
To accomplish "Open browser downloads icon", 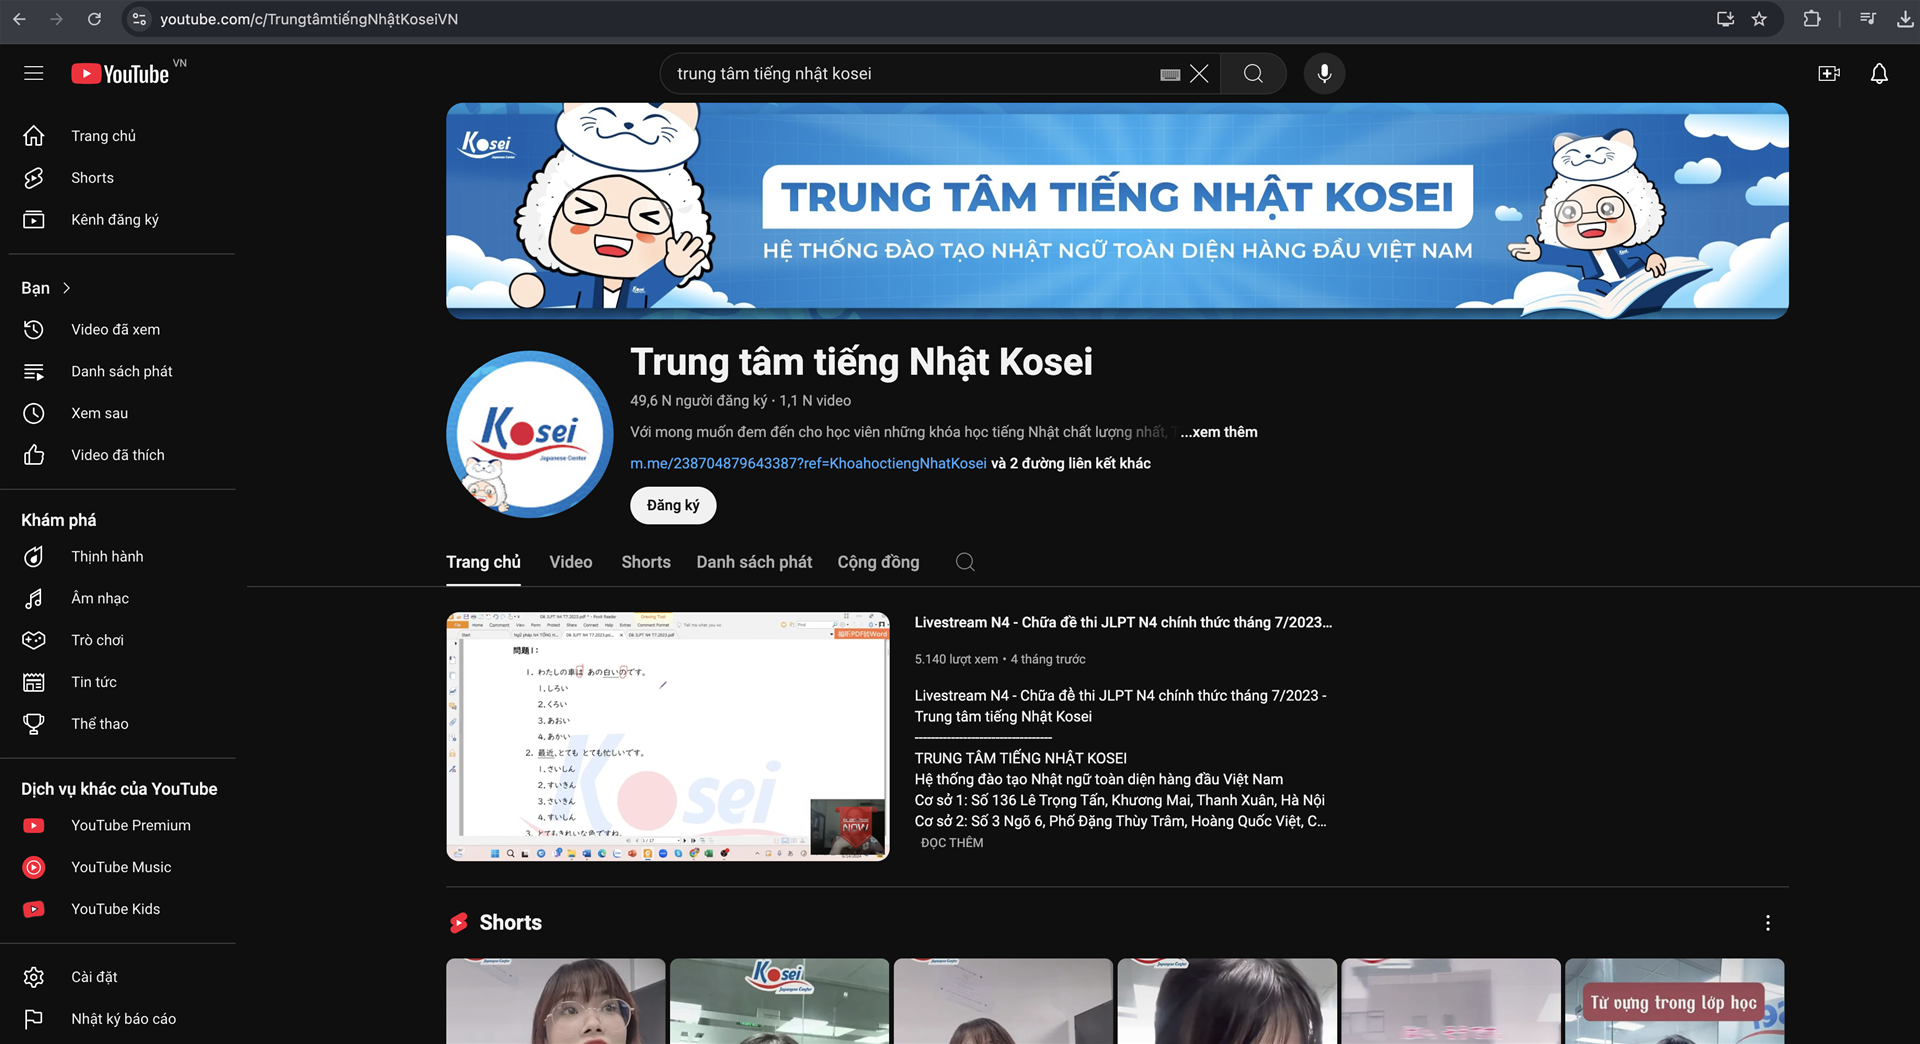I will coord(1905,19).
